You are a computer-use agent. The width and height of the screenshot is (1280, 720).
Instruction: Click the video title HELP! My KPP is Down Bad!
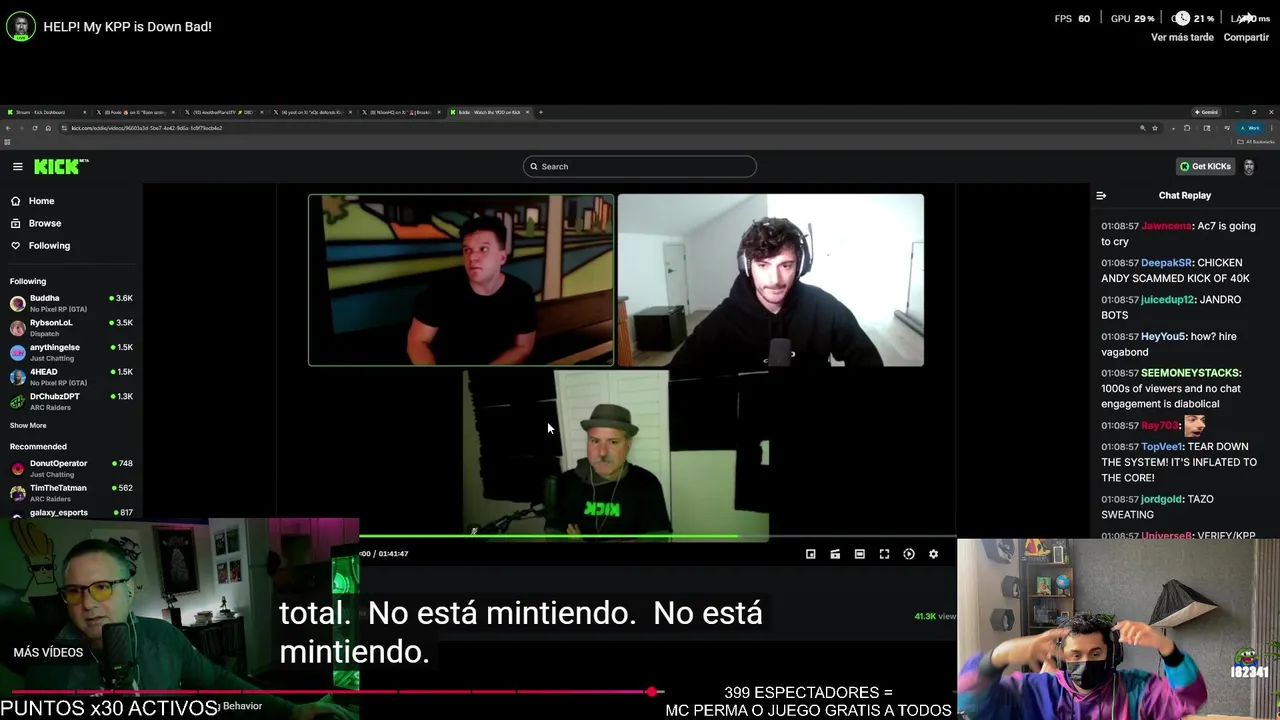pyautogui.click(x=127, y=27)
